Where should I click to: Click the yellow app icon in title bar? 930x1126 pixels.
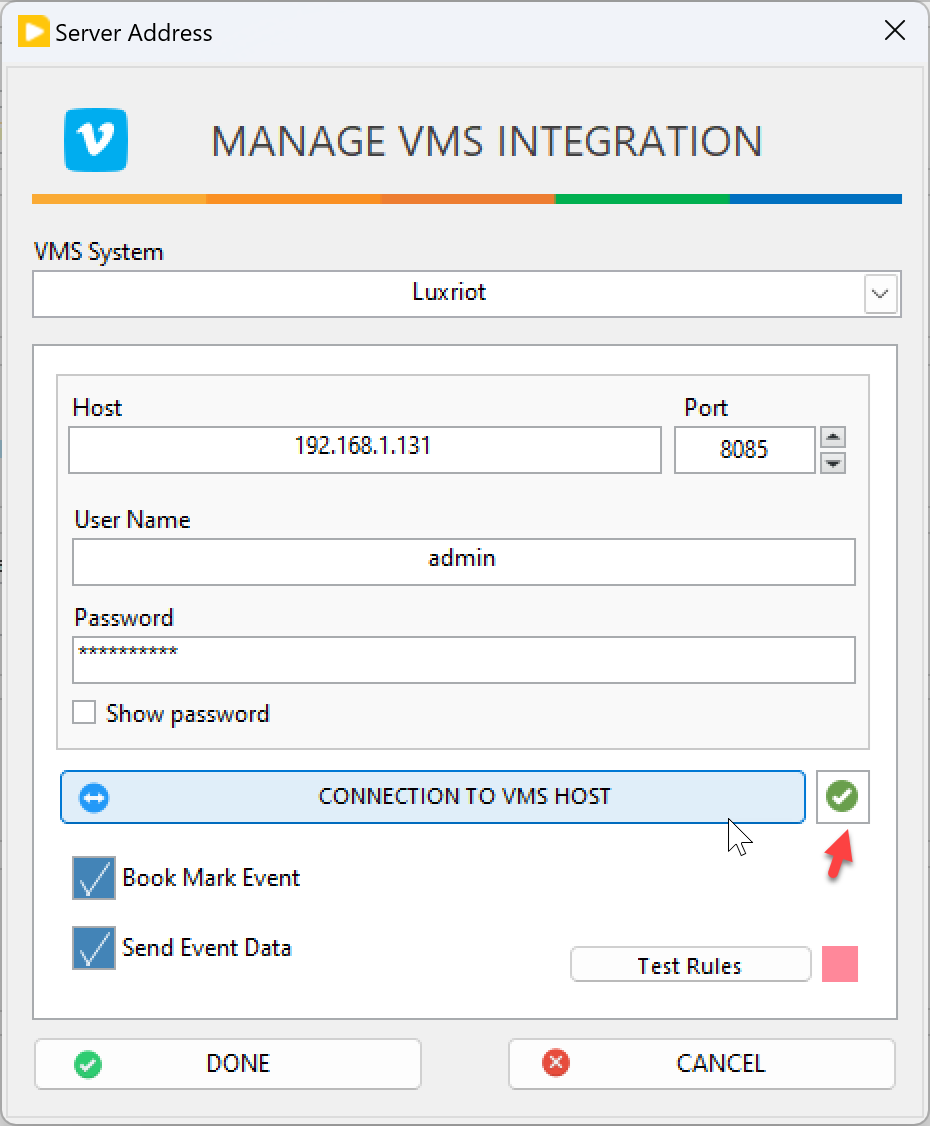click(34, 32)
